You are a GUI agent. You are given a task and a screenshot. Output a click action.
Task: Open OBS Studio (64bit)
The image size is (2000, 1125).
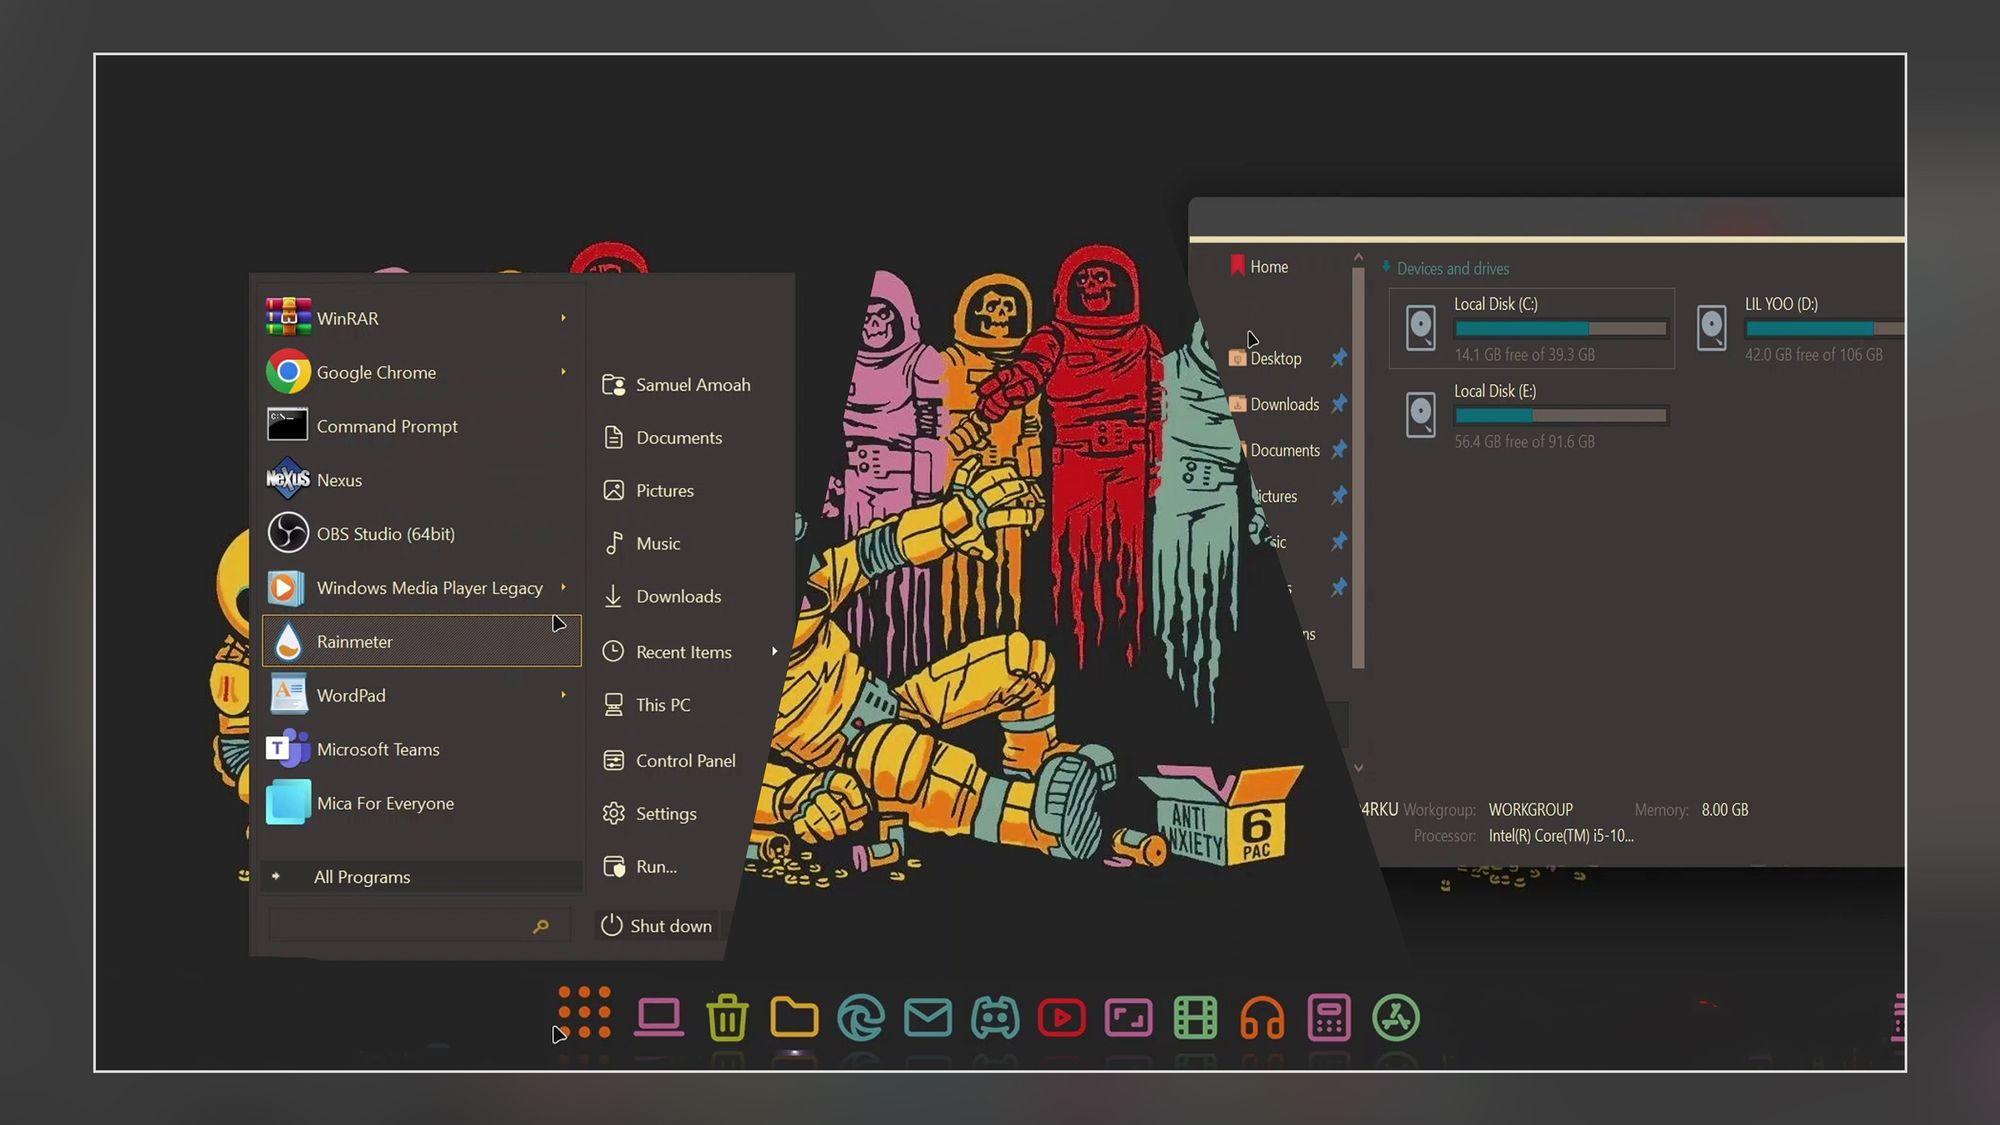tap(421, 534)
